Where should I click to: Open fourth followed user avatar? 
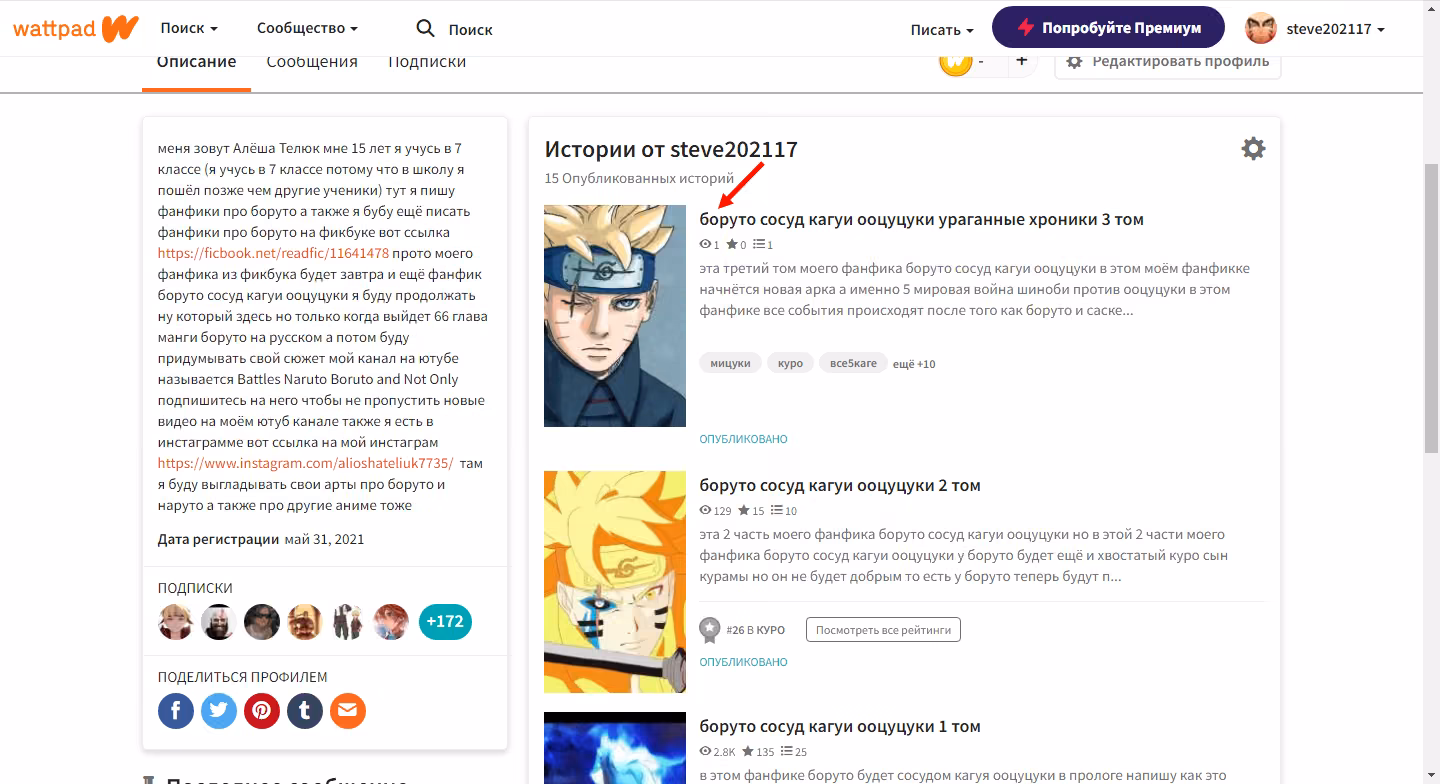coord(305,622)
